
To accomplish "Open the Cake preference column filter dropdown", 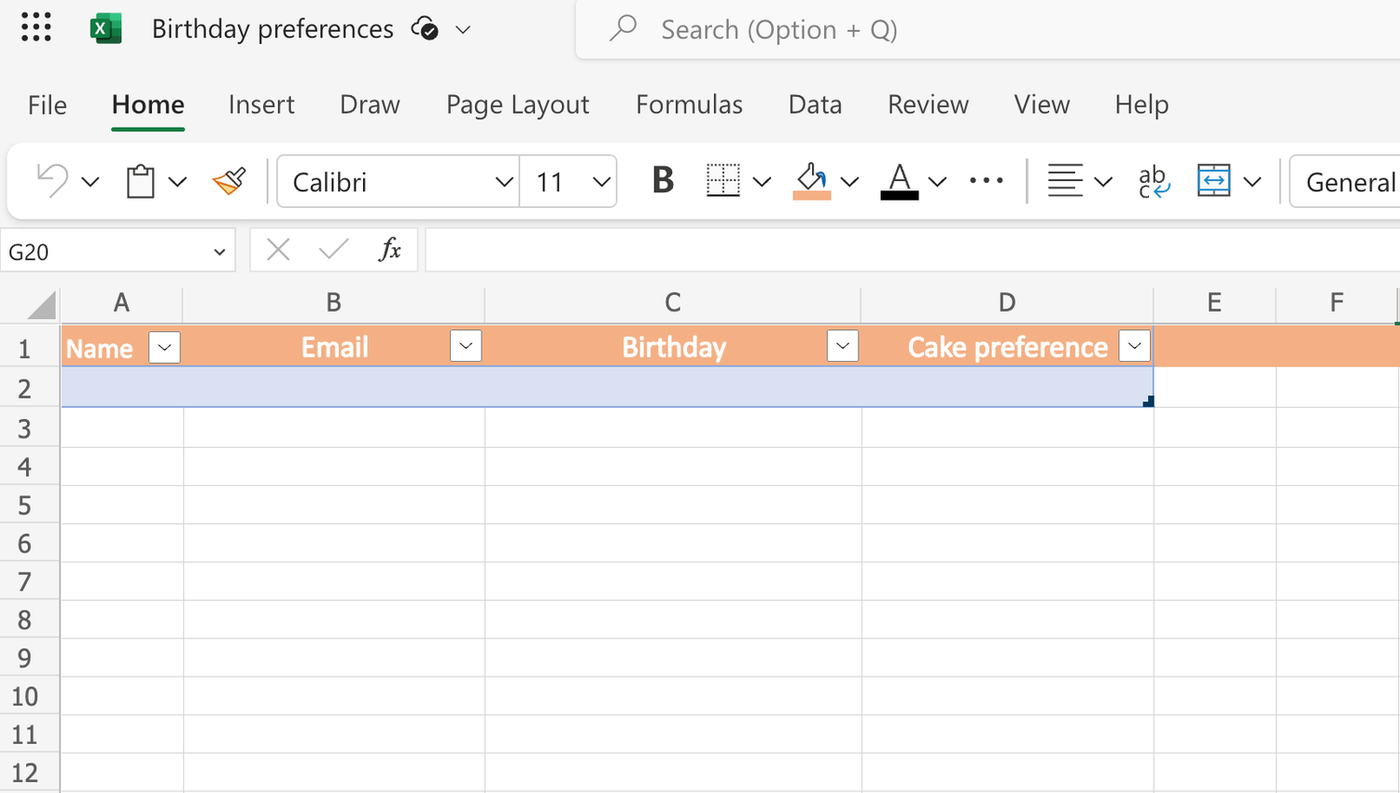I will pyautogui.click(x=1134, y=346).
